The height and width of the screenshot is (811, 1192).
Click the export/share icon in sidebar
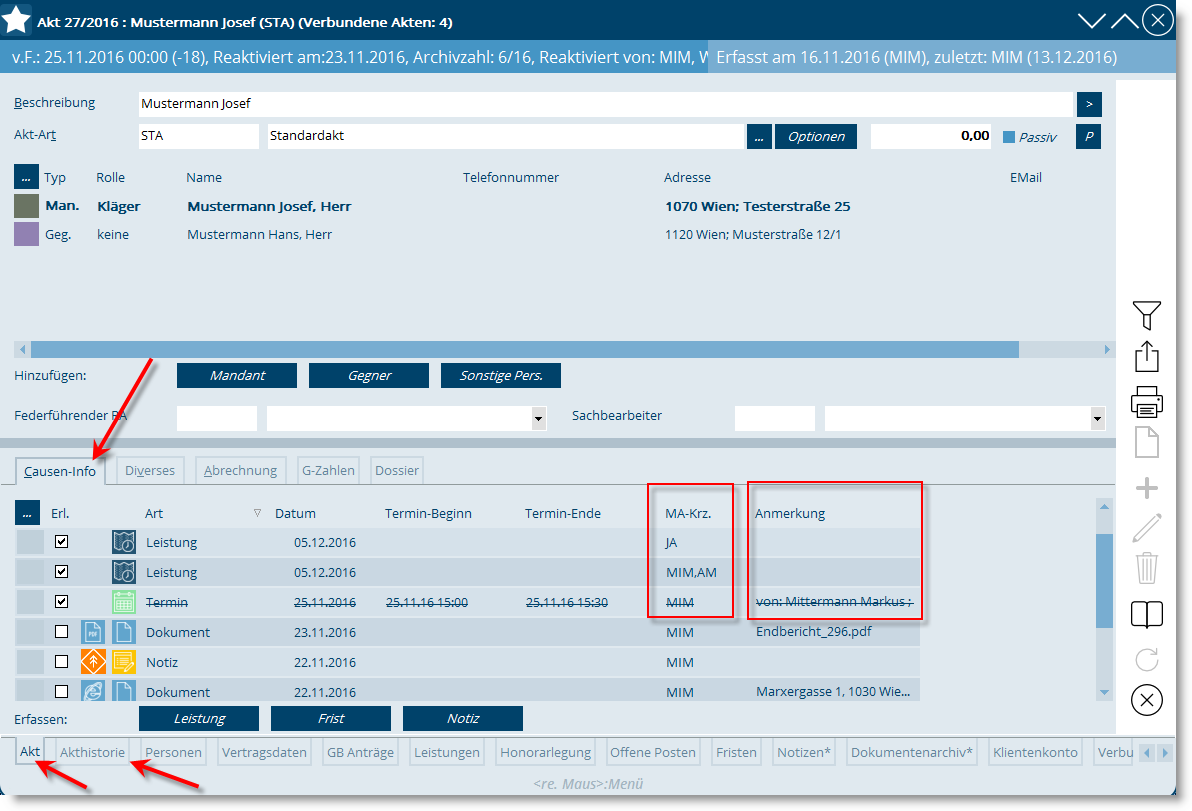tap(1146, 356)
